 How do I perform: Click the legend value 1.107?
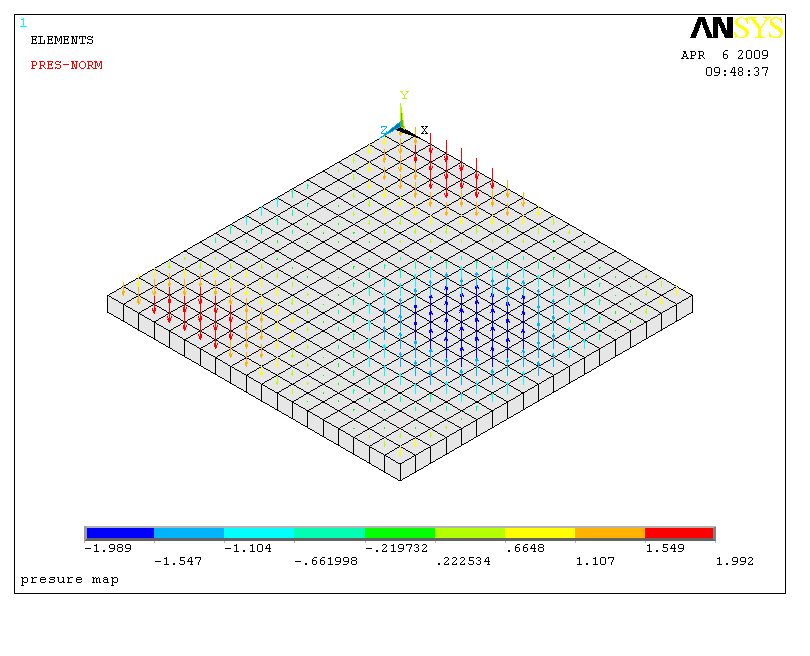pyautogui.click(x=595, y=561)
